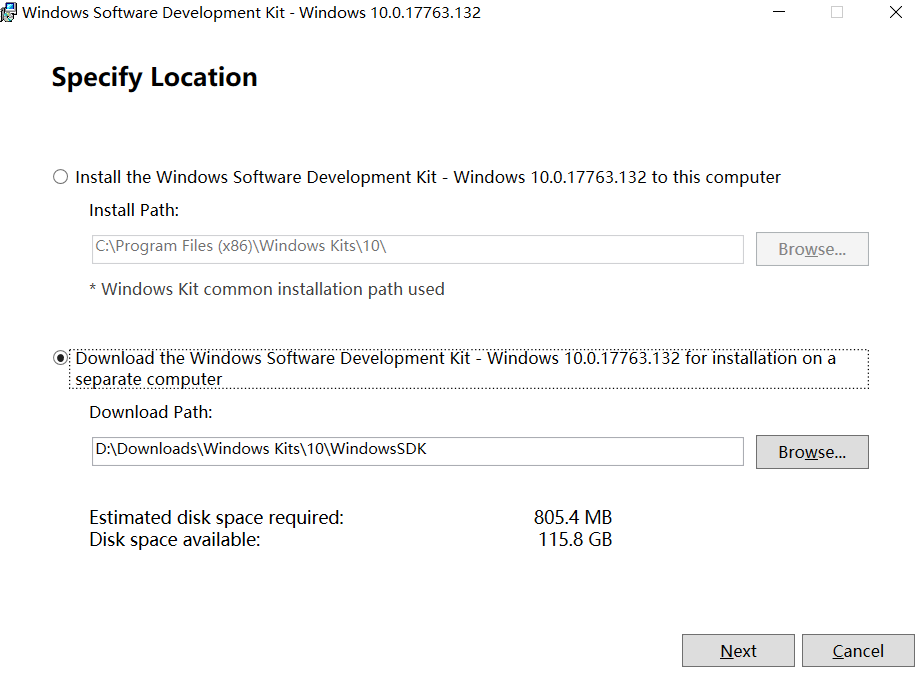917x674 pixels.
Task: Click the window title text
Action: click(x=251, y=12)
